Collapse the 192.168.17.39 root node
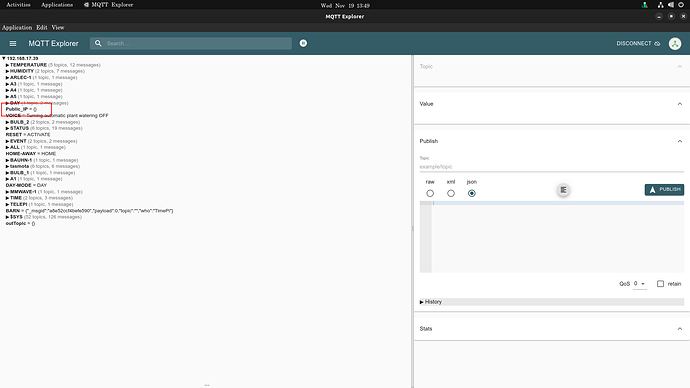 (4, 58)
